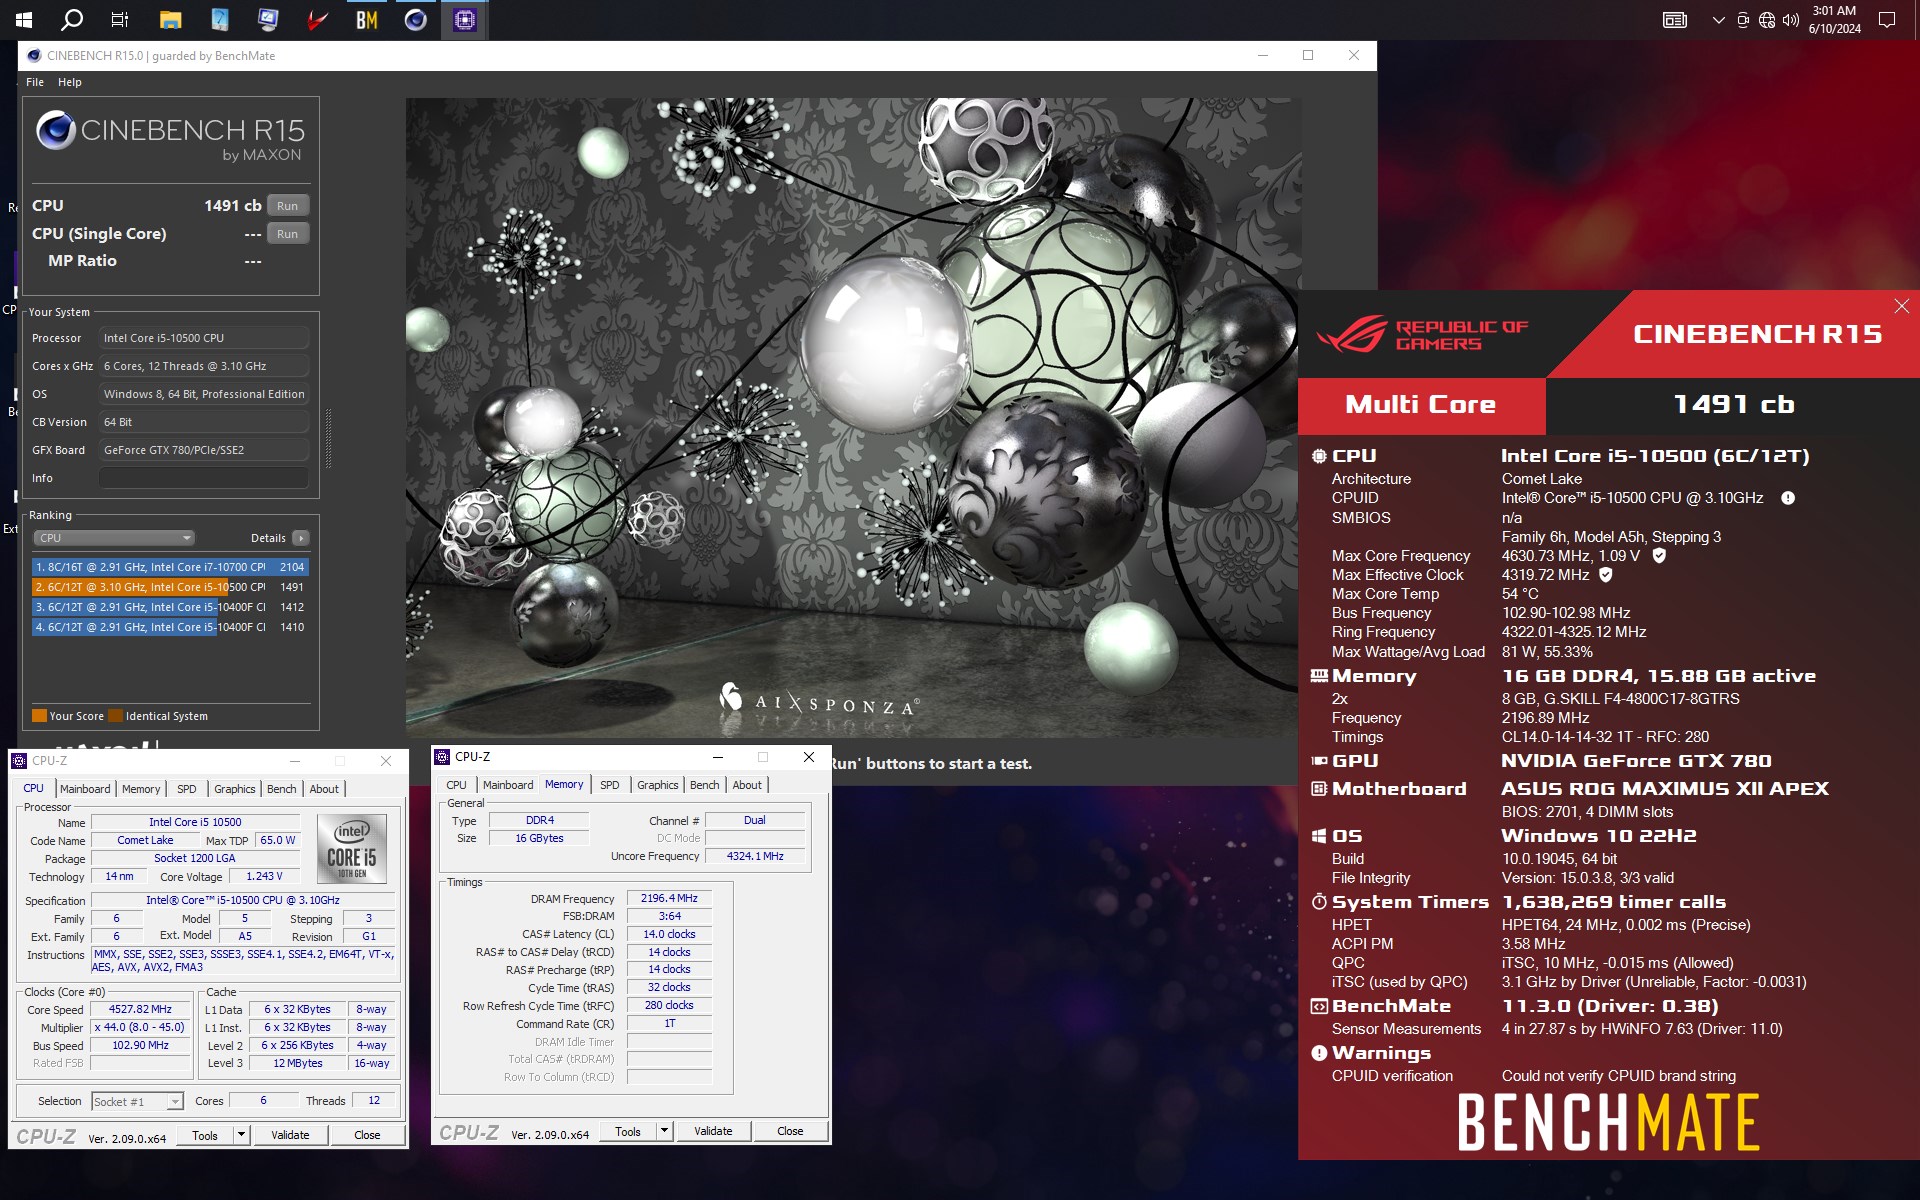Open the volume control in system tray

click(1791, 20)
